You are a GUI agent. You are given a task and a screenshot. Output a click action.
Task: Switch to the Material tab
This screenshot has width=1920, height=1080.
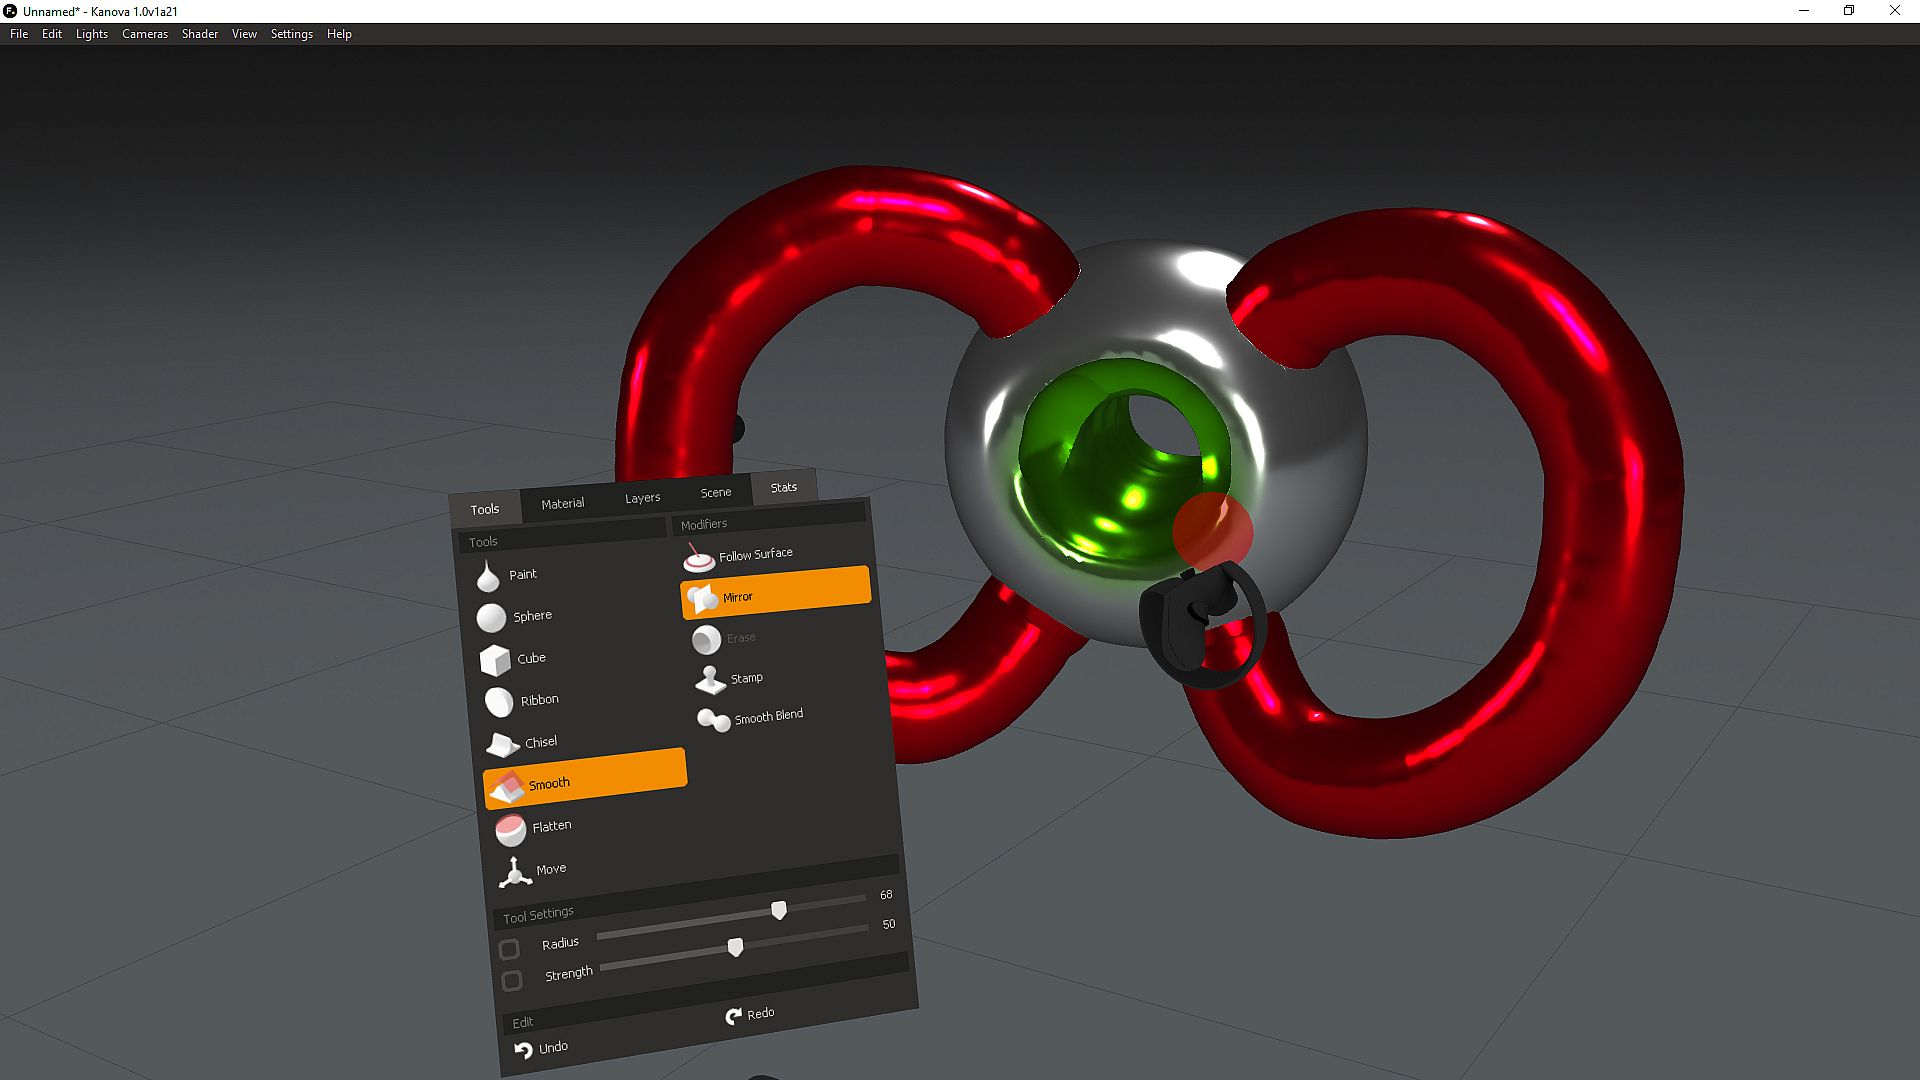[x=562, y=503]
